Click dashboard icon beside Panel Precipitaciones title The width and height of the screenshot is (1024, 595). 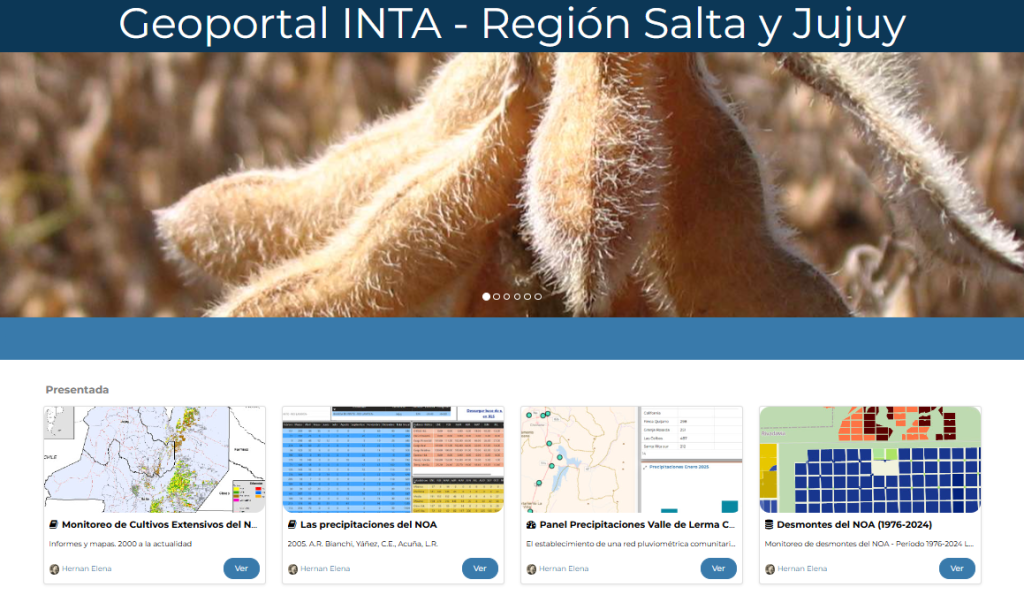coord(531,524)
